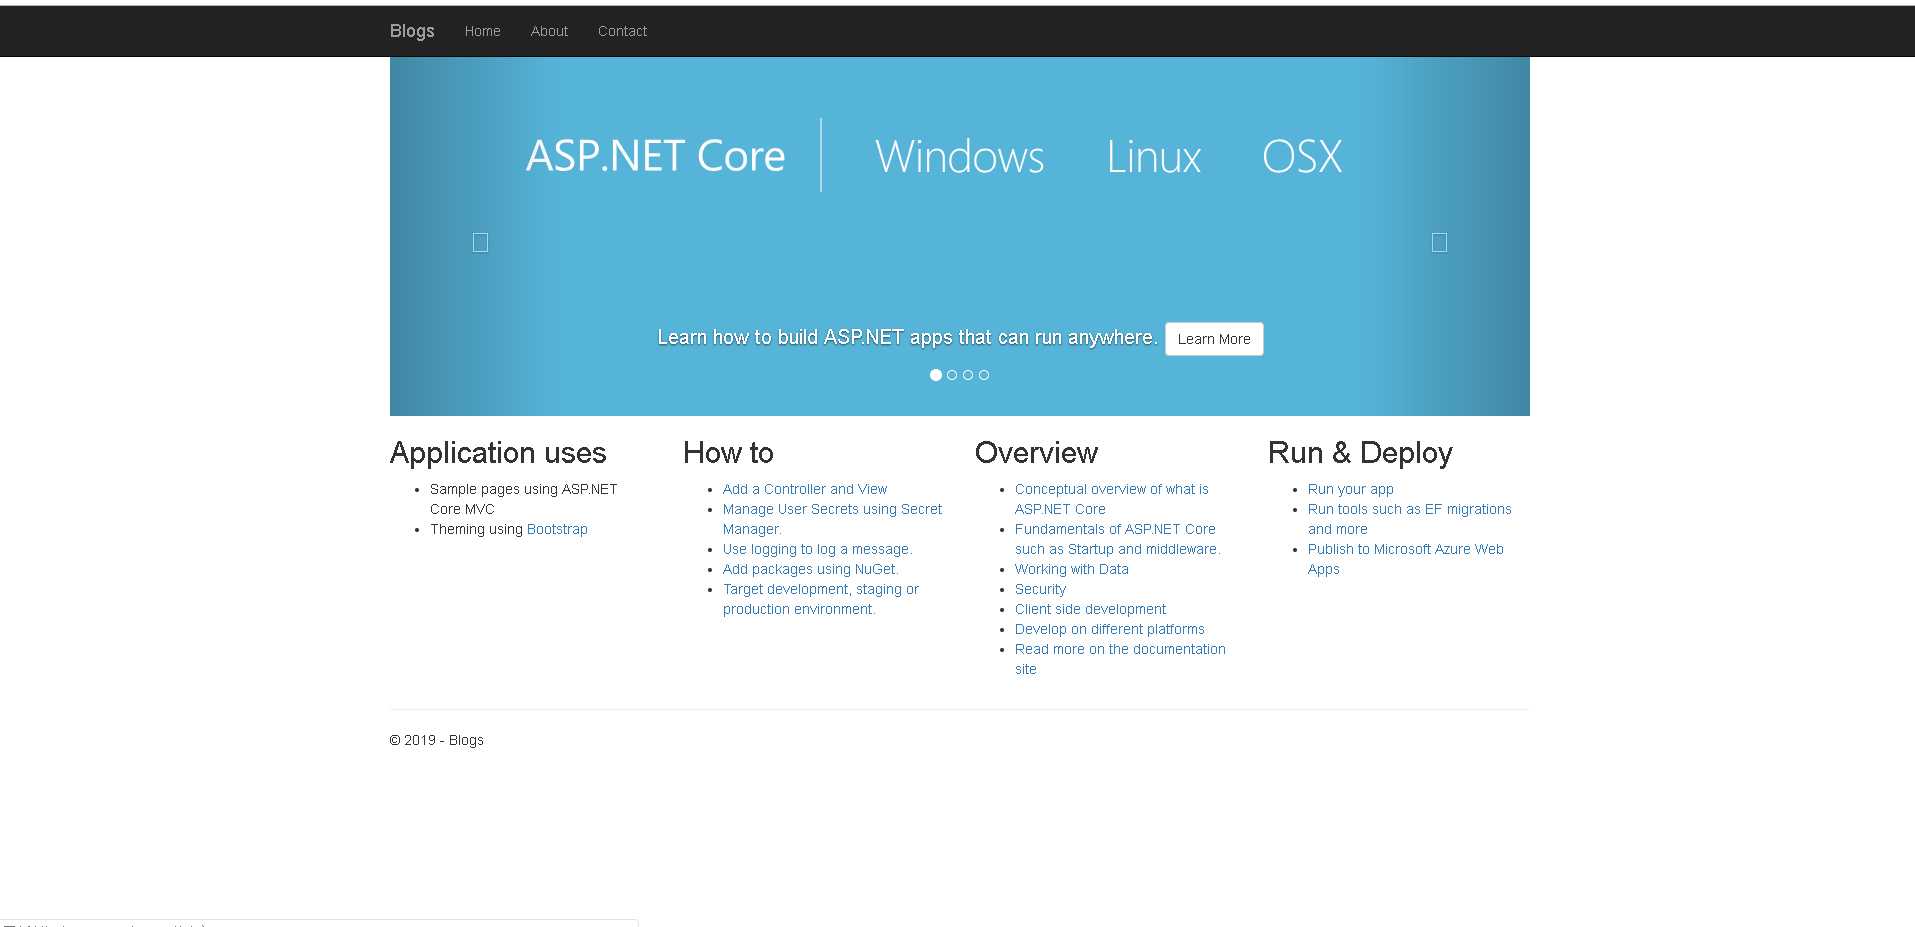The height and width of the screenshot is (927, 1915).
Task: Click the carousel next slide arrow
Action: [1439, 242]
